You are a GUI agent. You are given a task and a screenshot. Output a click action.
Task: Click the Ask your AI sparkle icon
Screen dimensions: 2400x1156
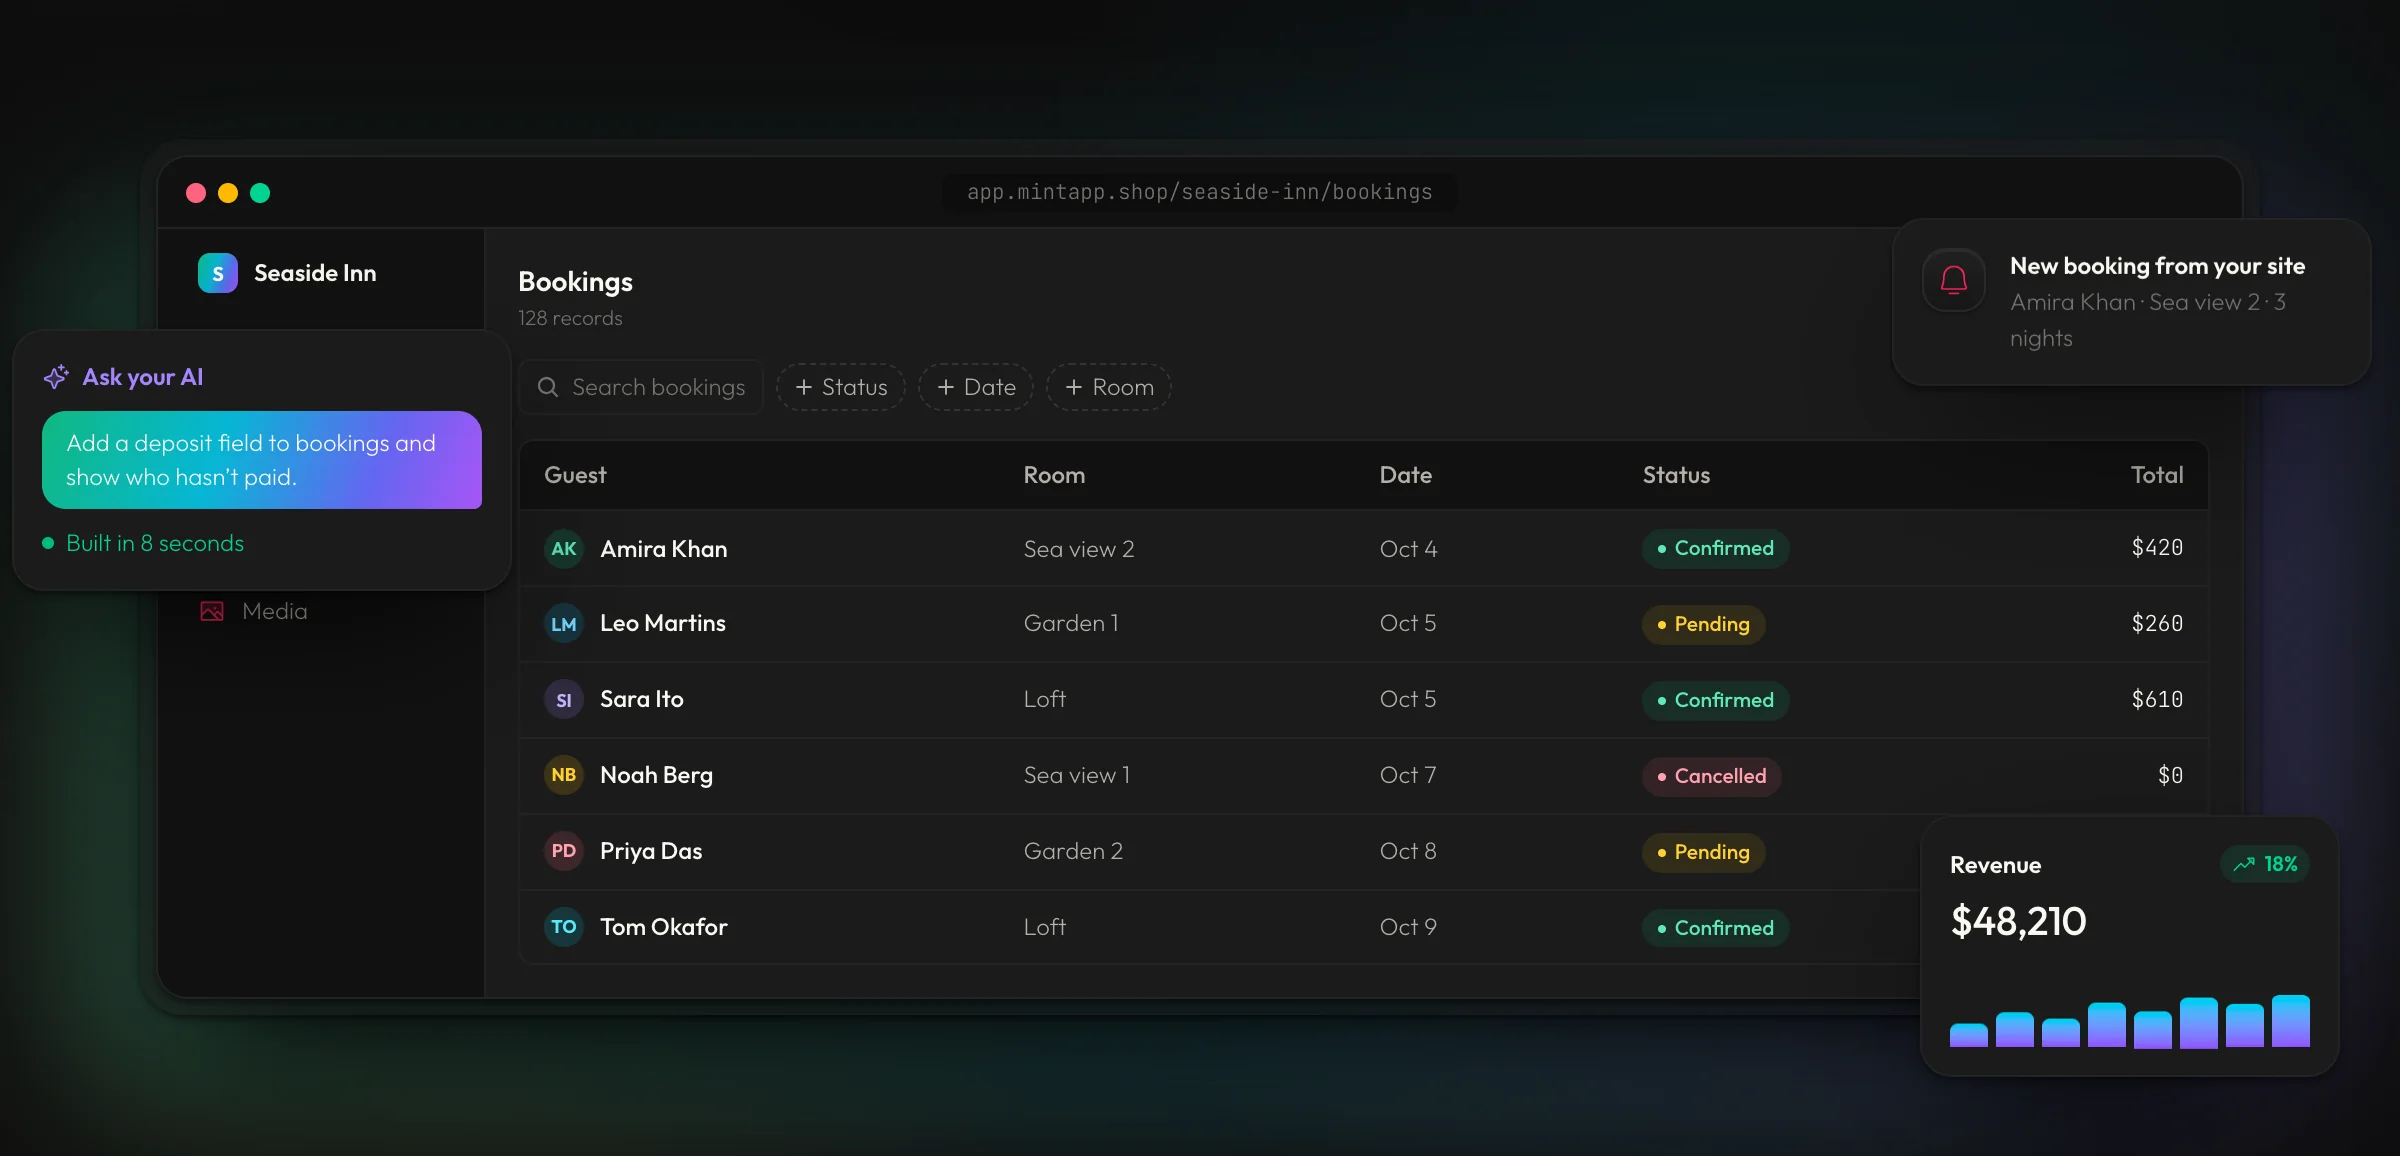(x=56, y=377)
